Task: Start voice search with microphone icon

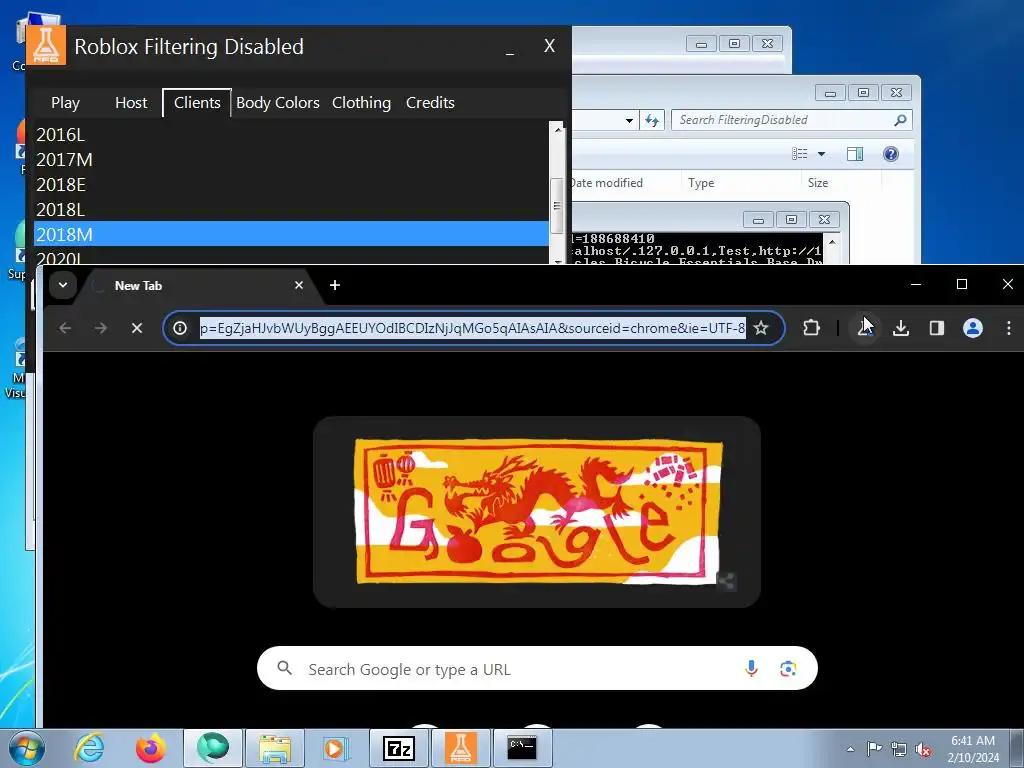Action: (x=751, y=669)
